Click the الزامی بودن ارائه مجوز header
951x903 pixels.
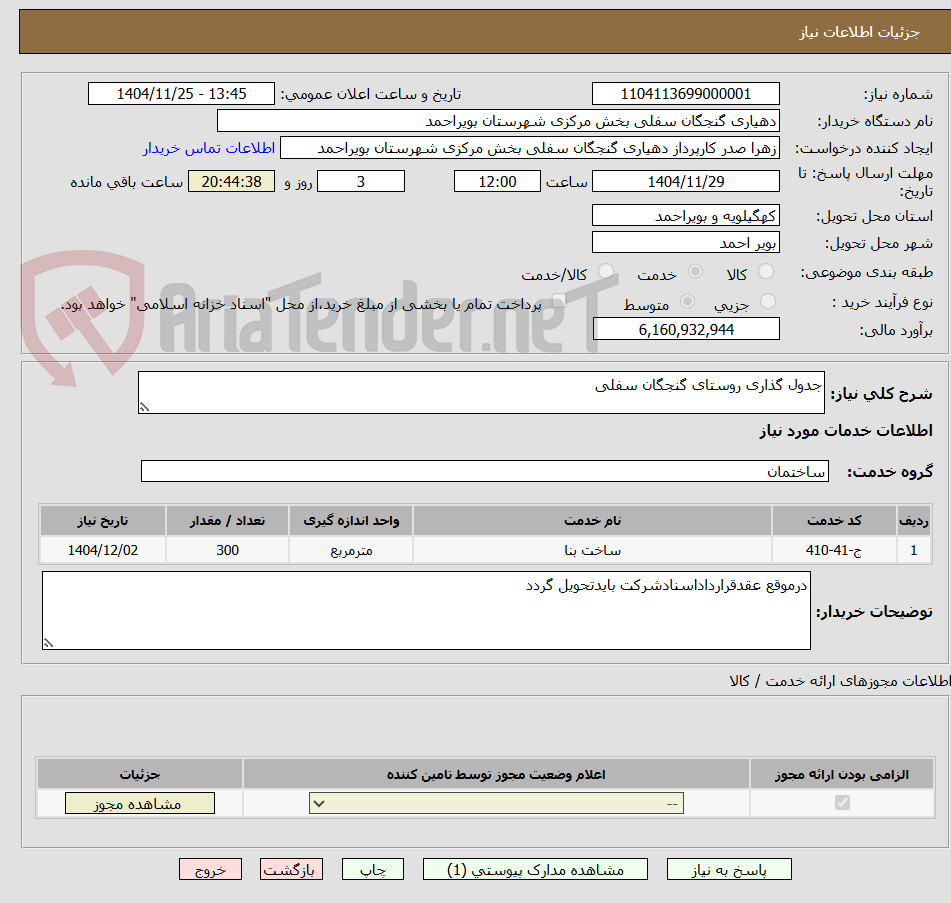click(x=842, y=774)
